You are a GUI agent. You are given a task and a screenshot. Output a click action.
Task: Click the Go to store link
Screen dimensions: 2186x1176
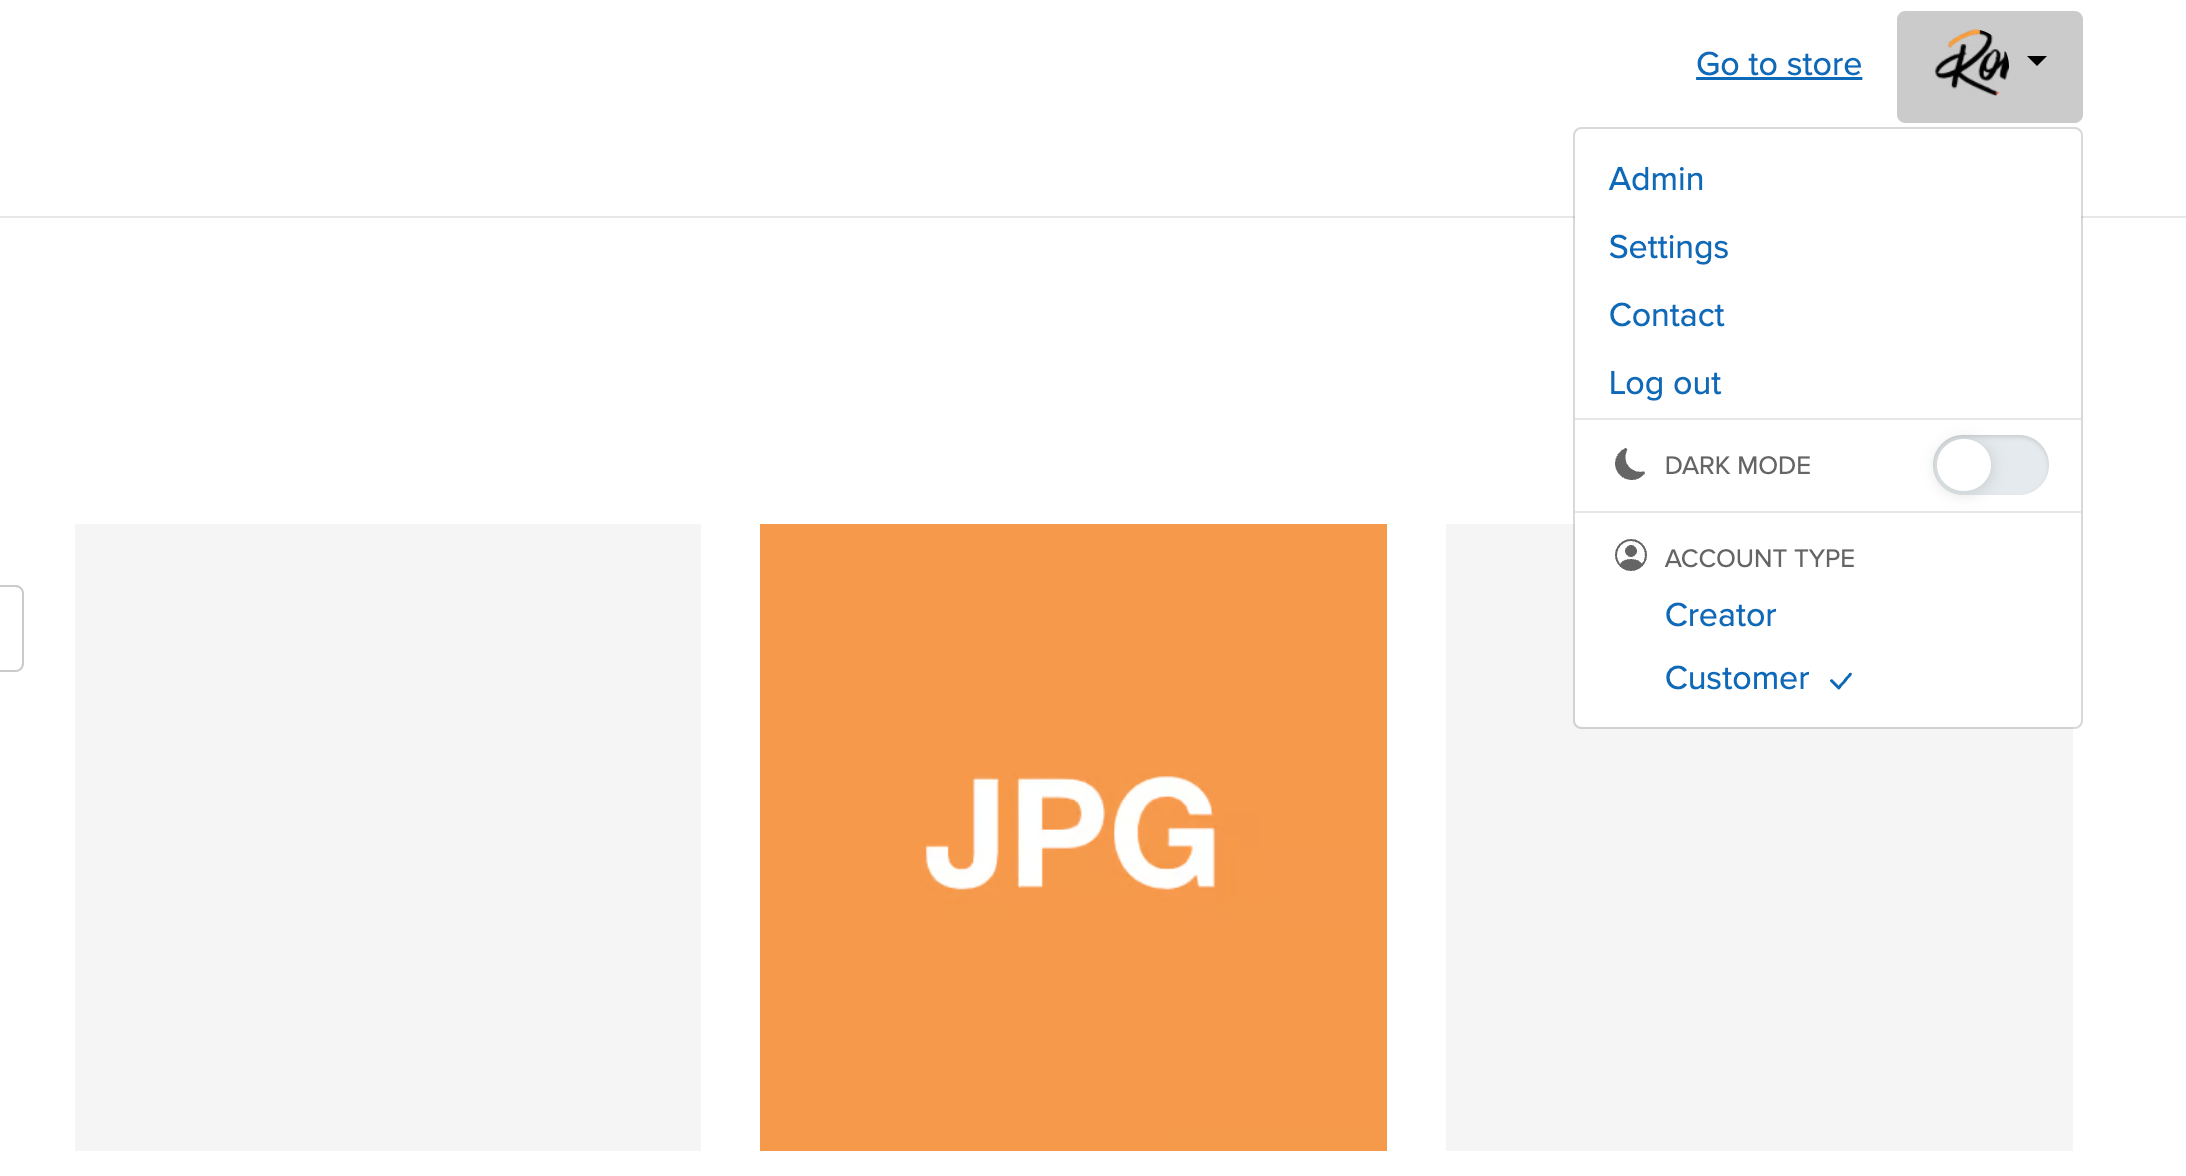1778,64
